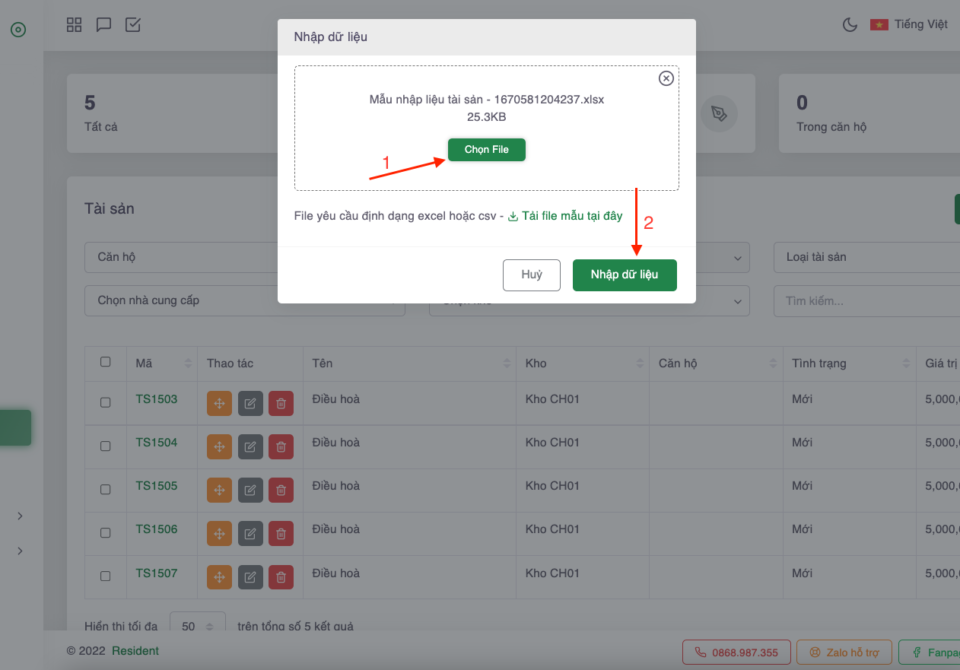960x670 pixels.
Task: Remove the uploaded file with X icon
Action: [x=666, y=79]
